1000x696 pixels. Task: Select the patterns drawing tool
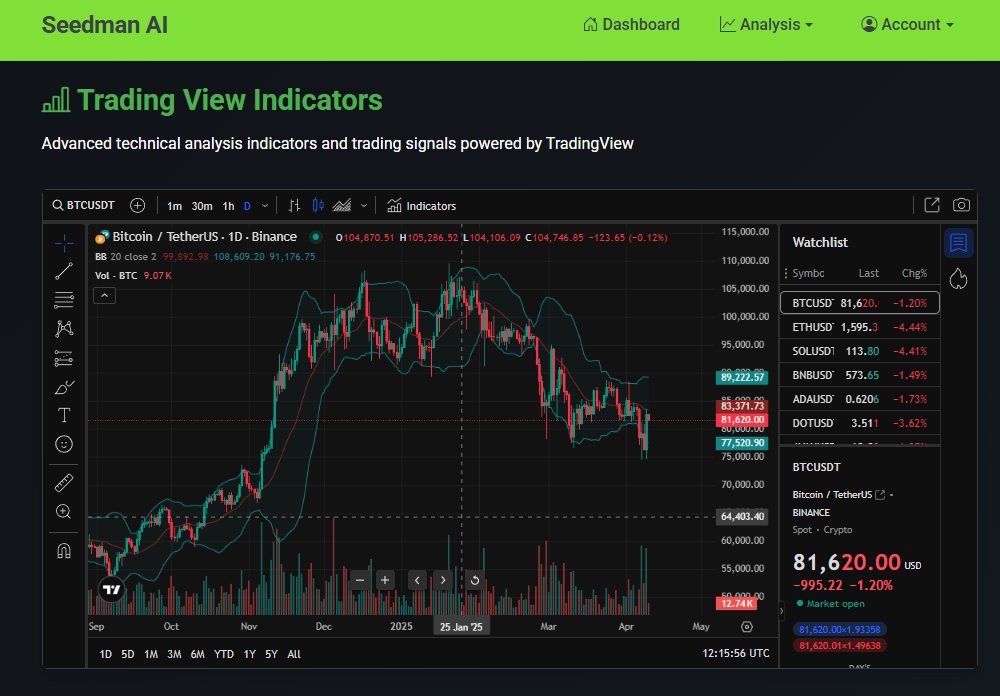coord(64,329)
